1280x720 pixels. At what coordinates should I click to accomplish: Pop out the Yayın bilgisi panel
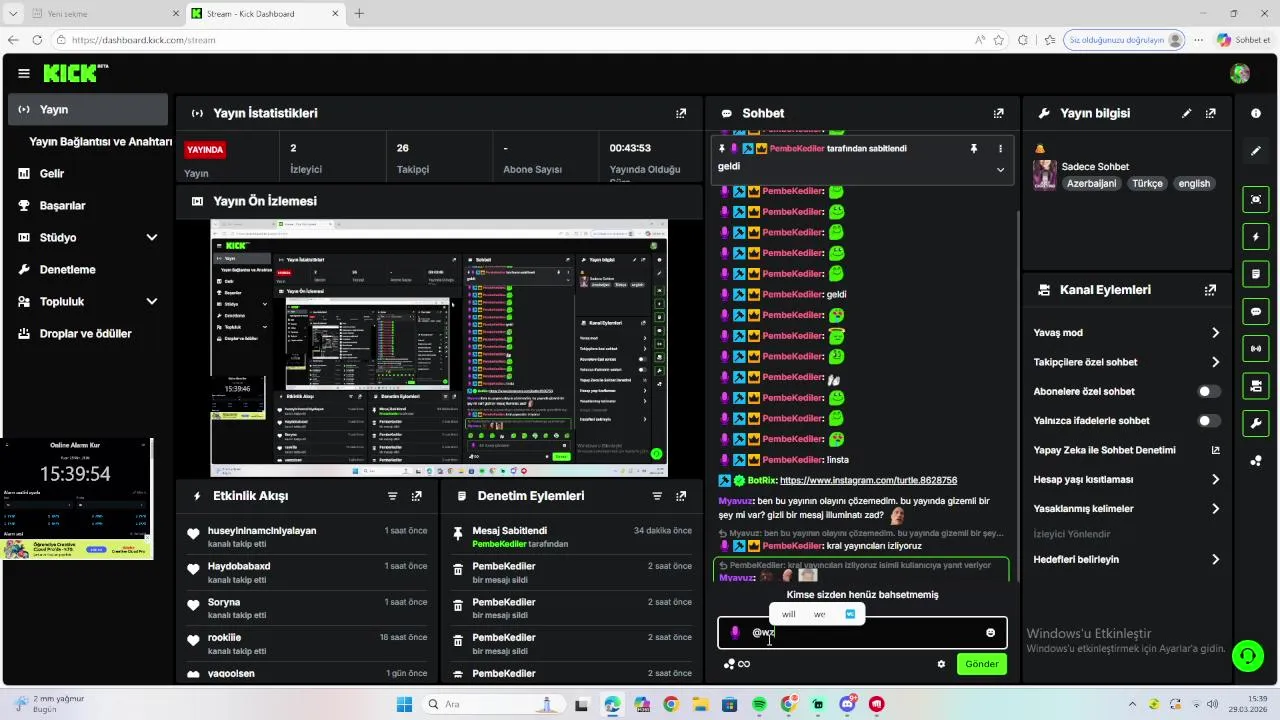click(x=1211, y=113)
